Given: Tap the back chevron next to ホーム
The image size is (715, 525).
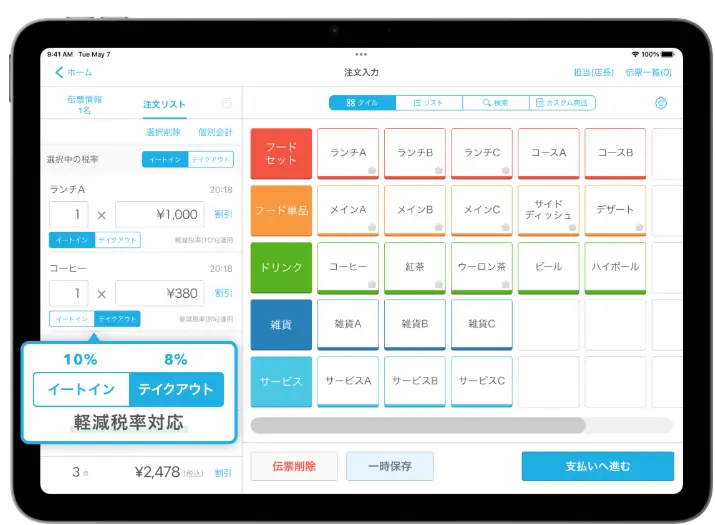Looking at the screenshot, I should [x=59, y=72].
